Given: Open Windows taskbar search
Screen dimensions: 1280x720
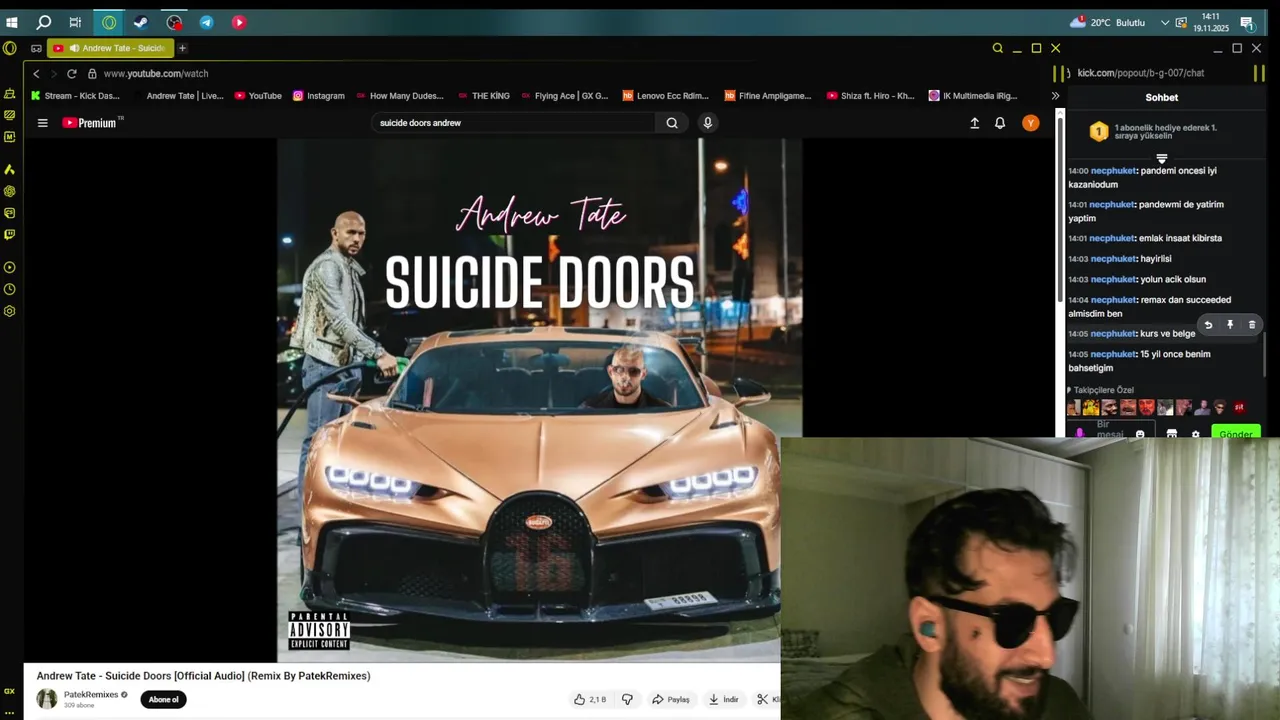Looking at the screenshot, I should [44, 22].
